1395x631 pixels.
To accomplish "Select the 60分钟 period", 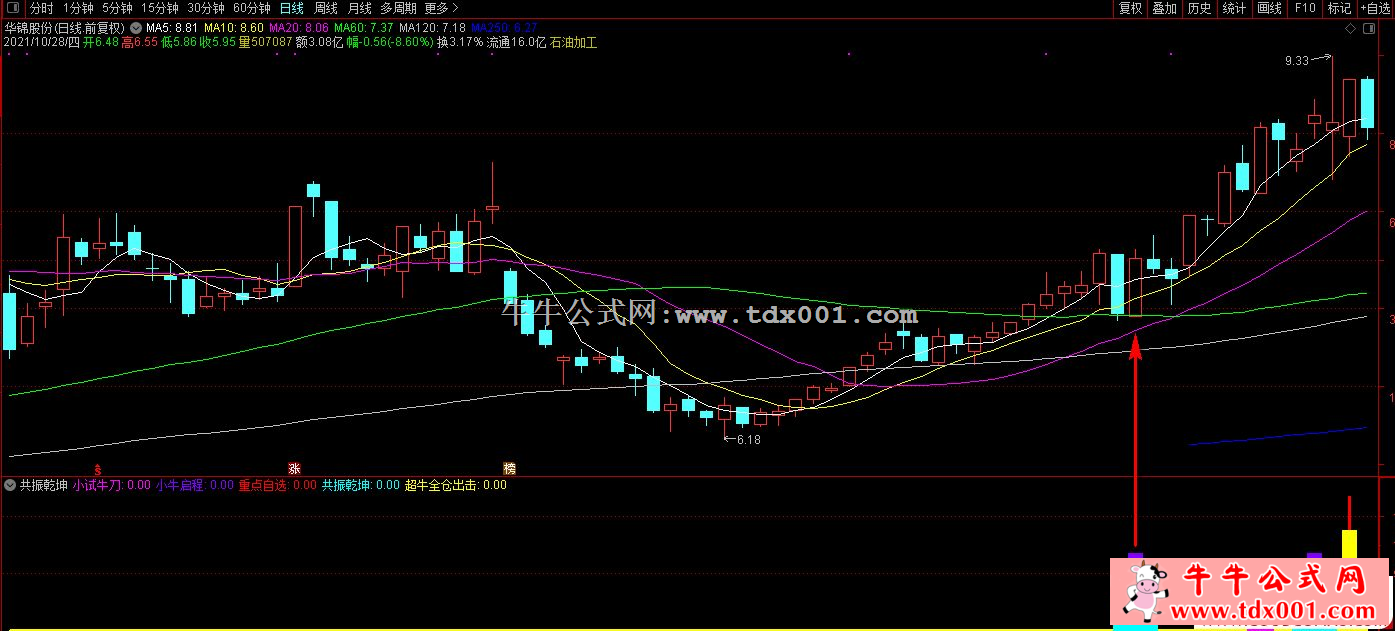I will [x=252, y=8].
